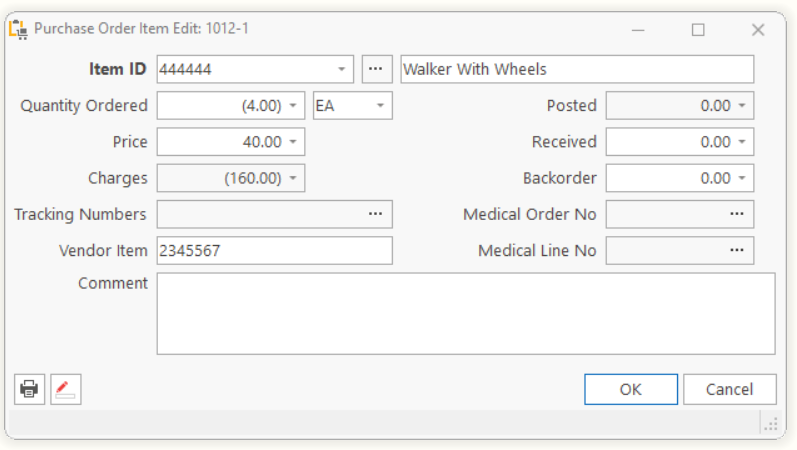Open the Received dropdown arrow
Image resolution: width=797 pixels, height=450 pixels.
tap(742, 142)
